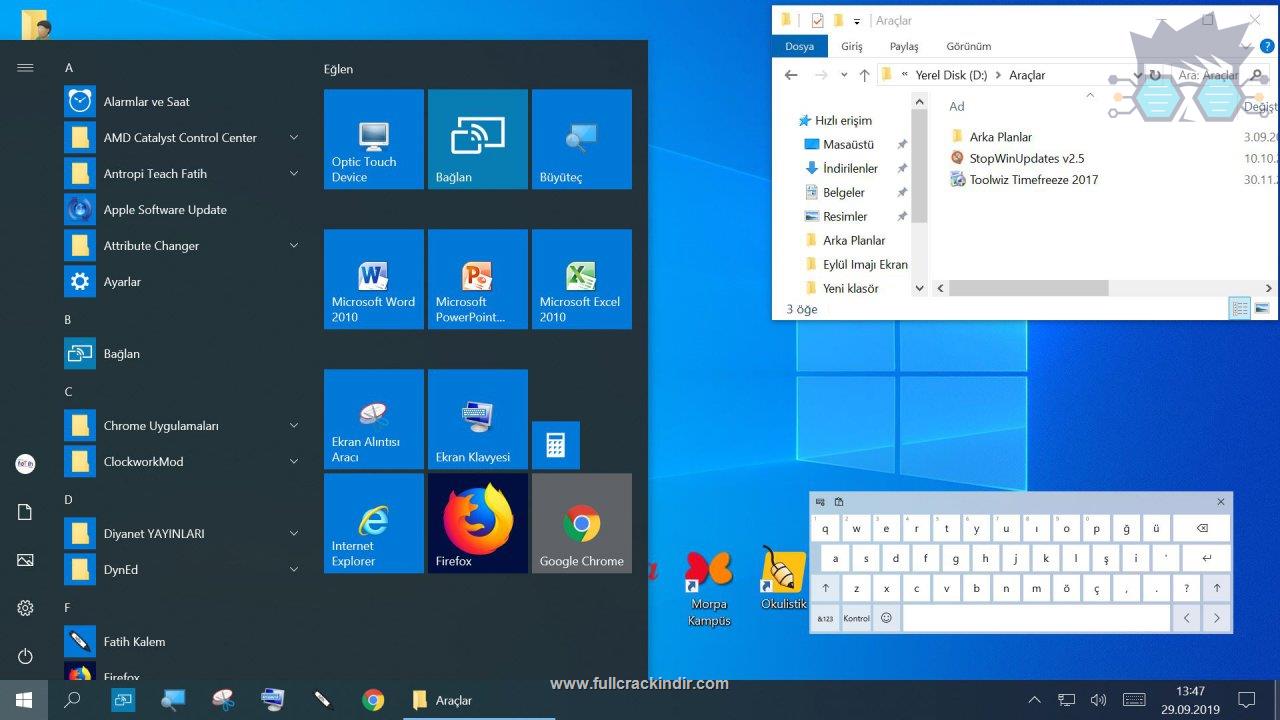
Task: Open the small calculator tile
Action: [x=556, y=445]
